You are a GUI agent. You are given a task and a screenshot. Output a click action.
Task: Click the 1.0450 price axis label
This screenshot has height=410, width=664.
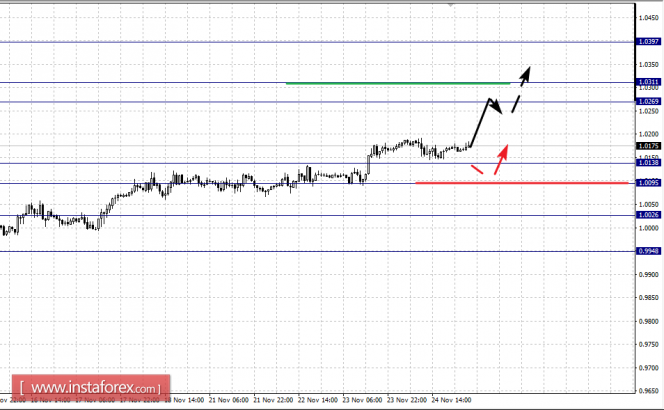click(649, 18)
